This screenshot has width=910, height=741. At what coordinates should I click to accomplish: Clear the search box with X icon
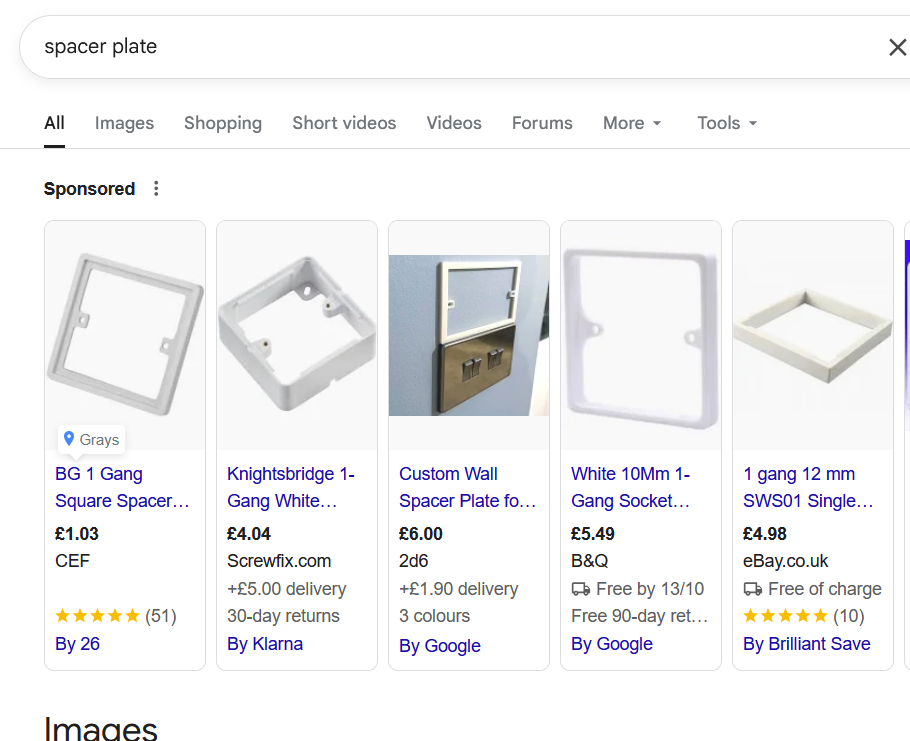897,47
